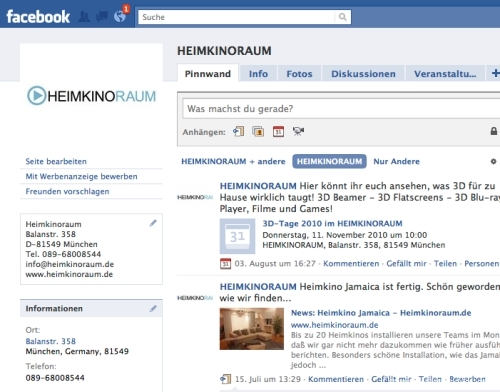The image size is (500, 392).
Task: Open the Jamaica living room photo thumbnail
Action: point(252,329)
